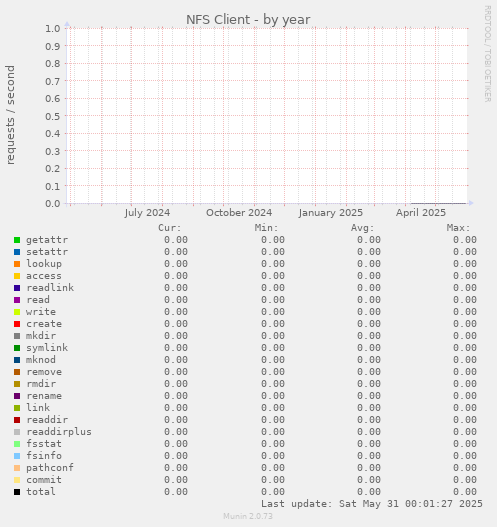Screen dimensions: 497x527
Task: Click the green getattr legend color square
Action: click(x=17, y=240)
